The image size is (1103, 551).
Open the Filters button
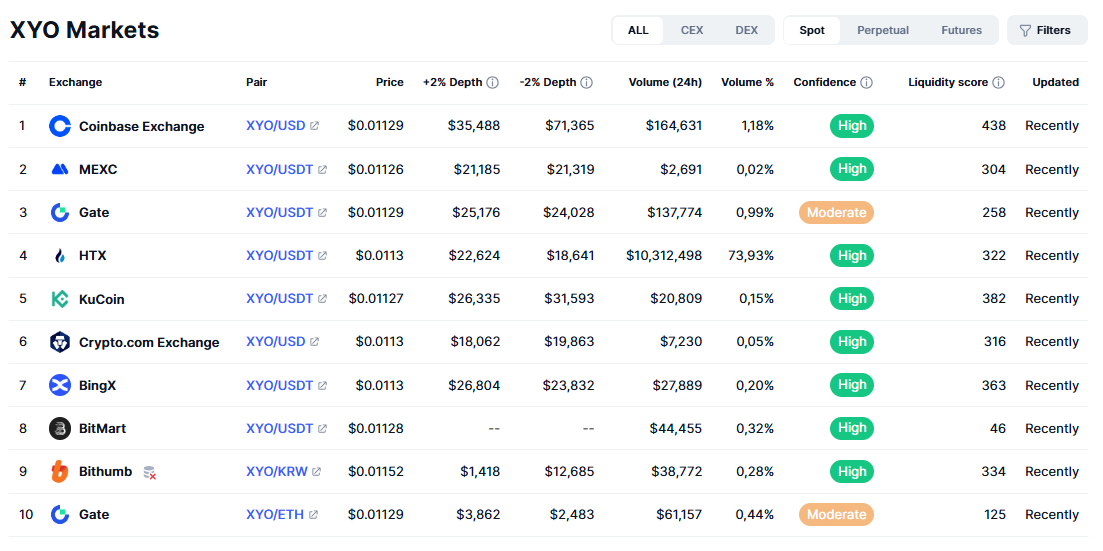(x=1047, y=30)
